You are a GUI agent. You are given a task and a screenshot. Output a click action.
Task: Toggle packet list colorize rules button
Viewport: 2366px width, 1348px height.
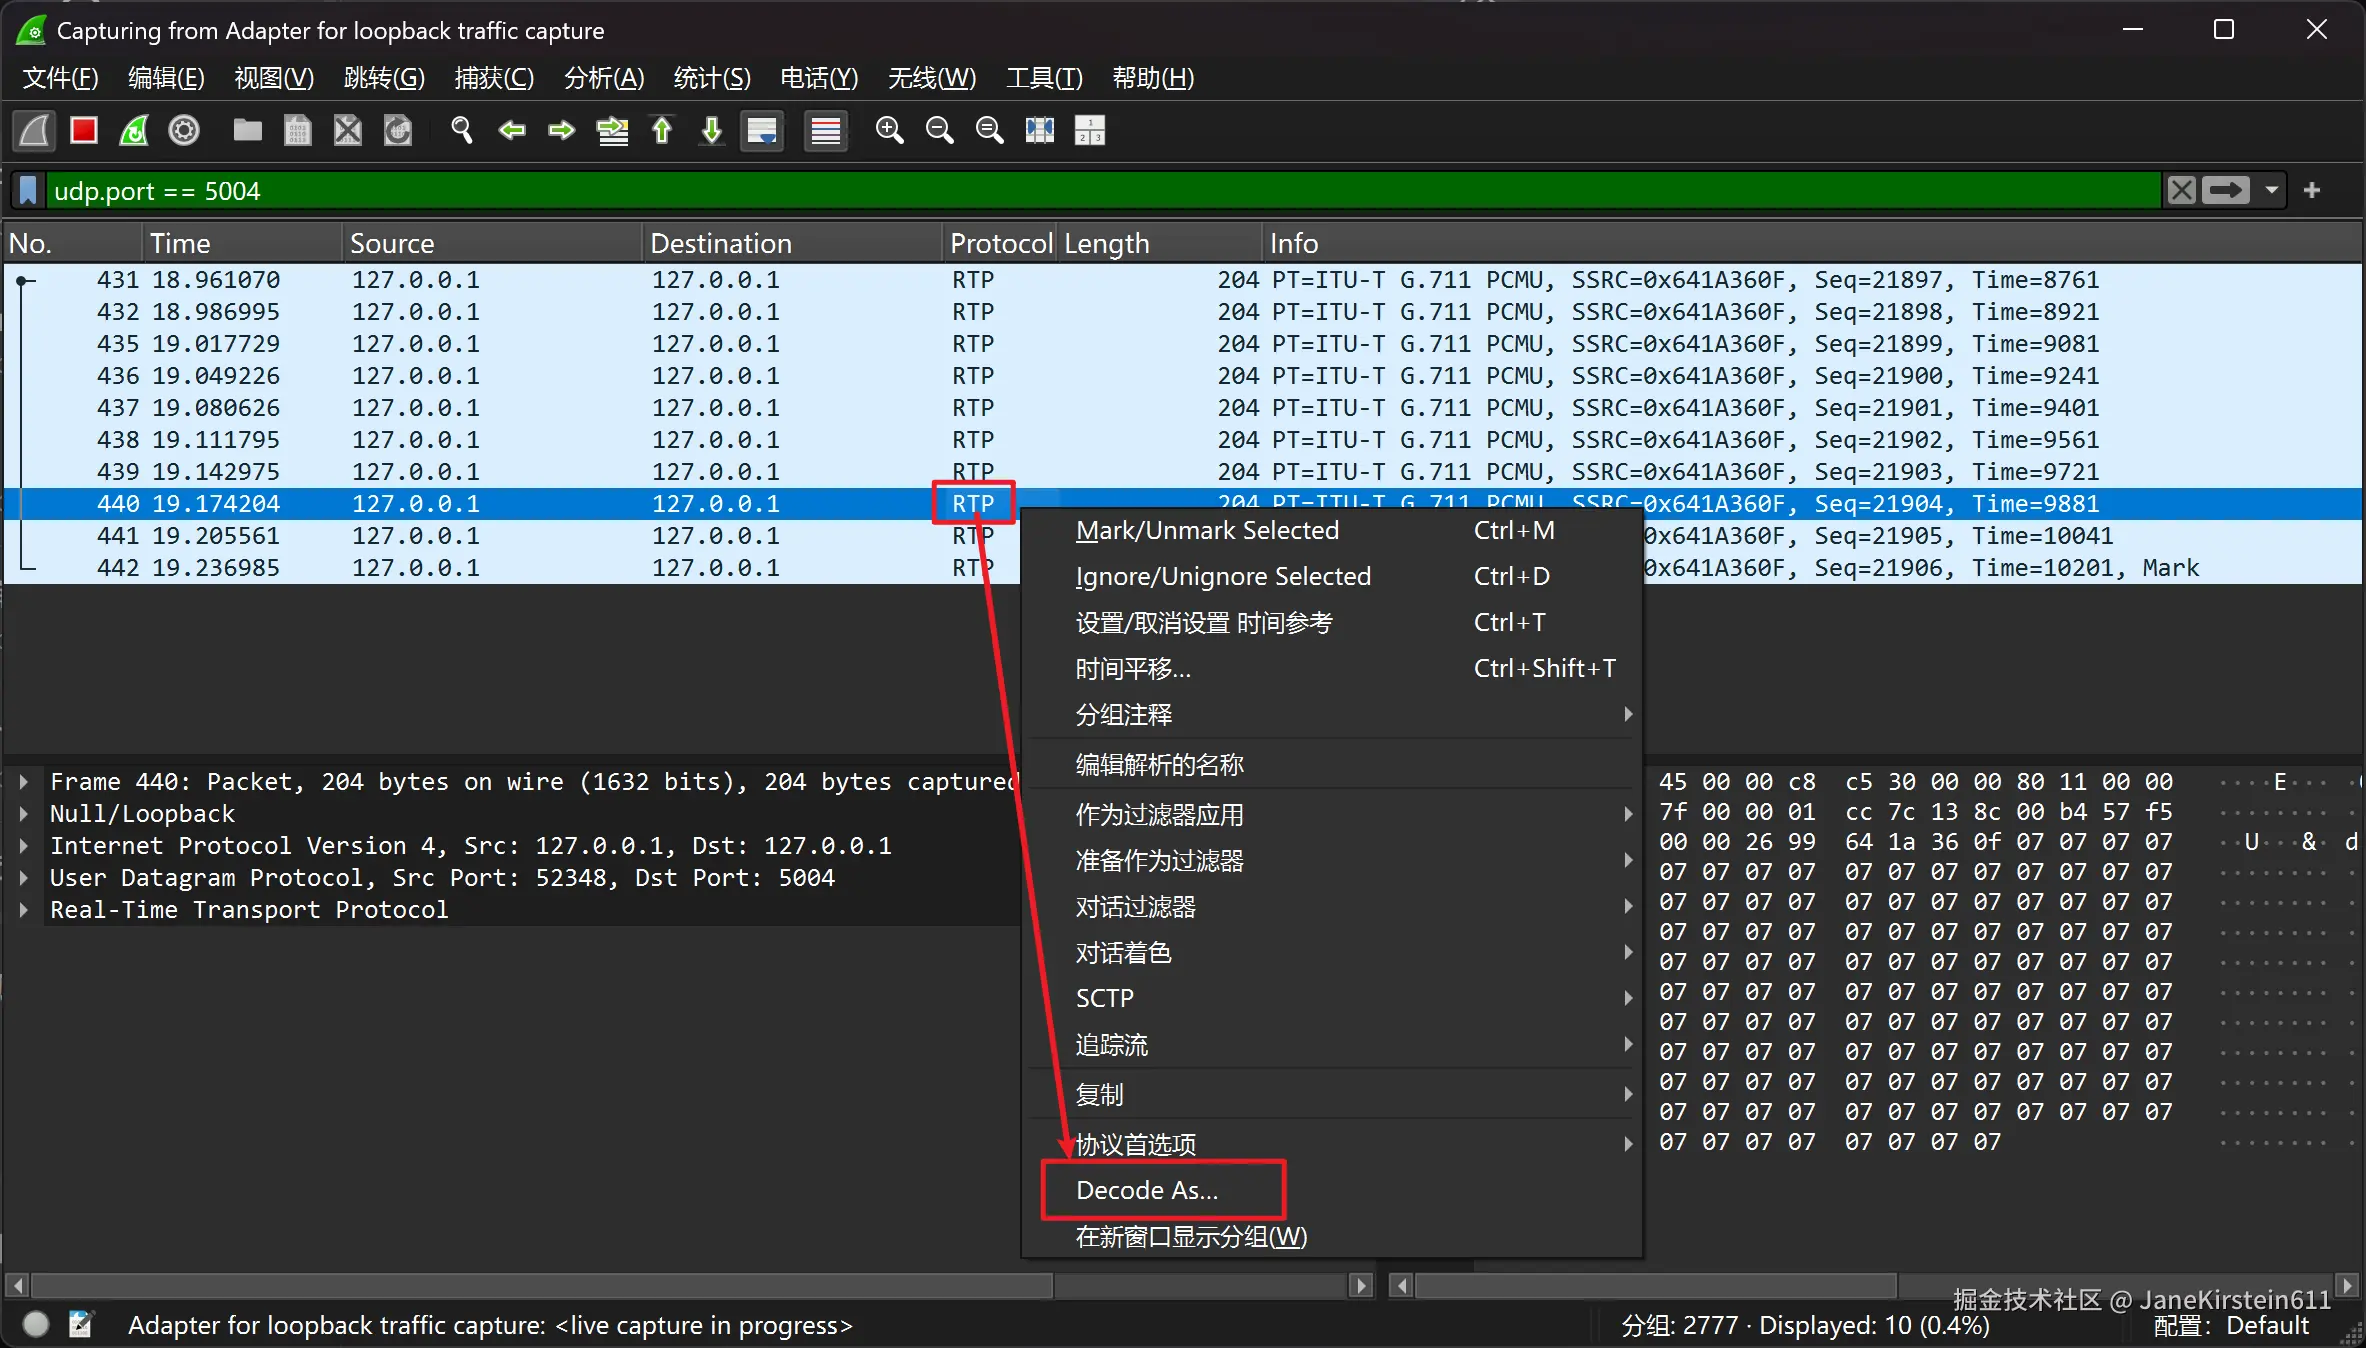[826, 130]
